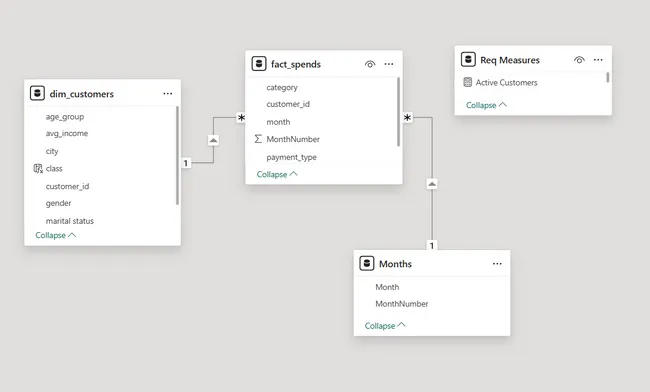The width and height of the screenshot is (650, 392).
Task: Collapse the dim_customers table card
Action: (56, 235)
